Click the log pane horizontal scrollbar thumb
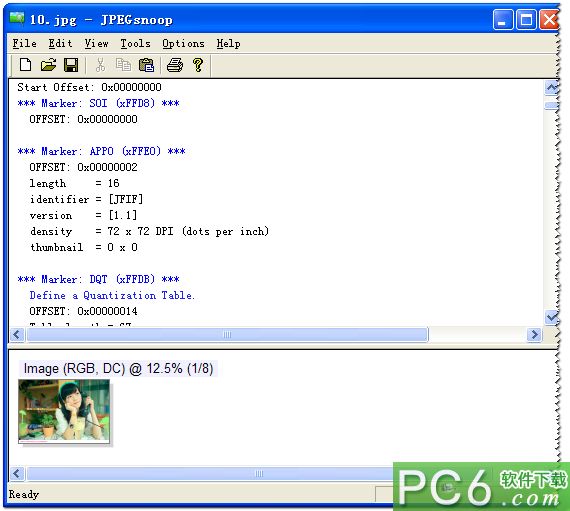Screen dimensions: 570x511 [x=227, y=334]
